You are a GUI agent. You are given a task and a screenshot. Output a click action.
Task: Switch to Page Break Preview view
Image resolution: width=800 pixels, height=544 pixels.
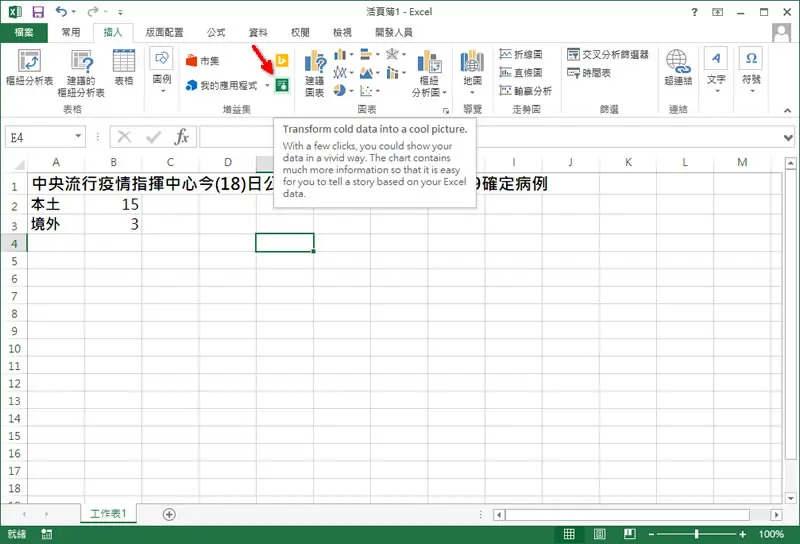click(630, 534)
